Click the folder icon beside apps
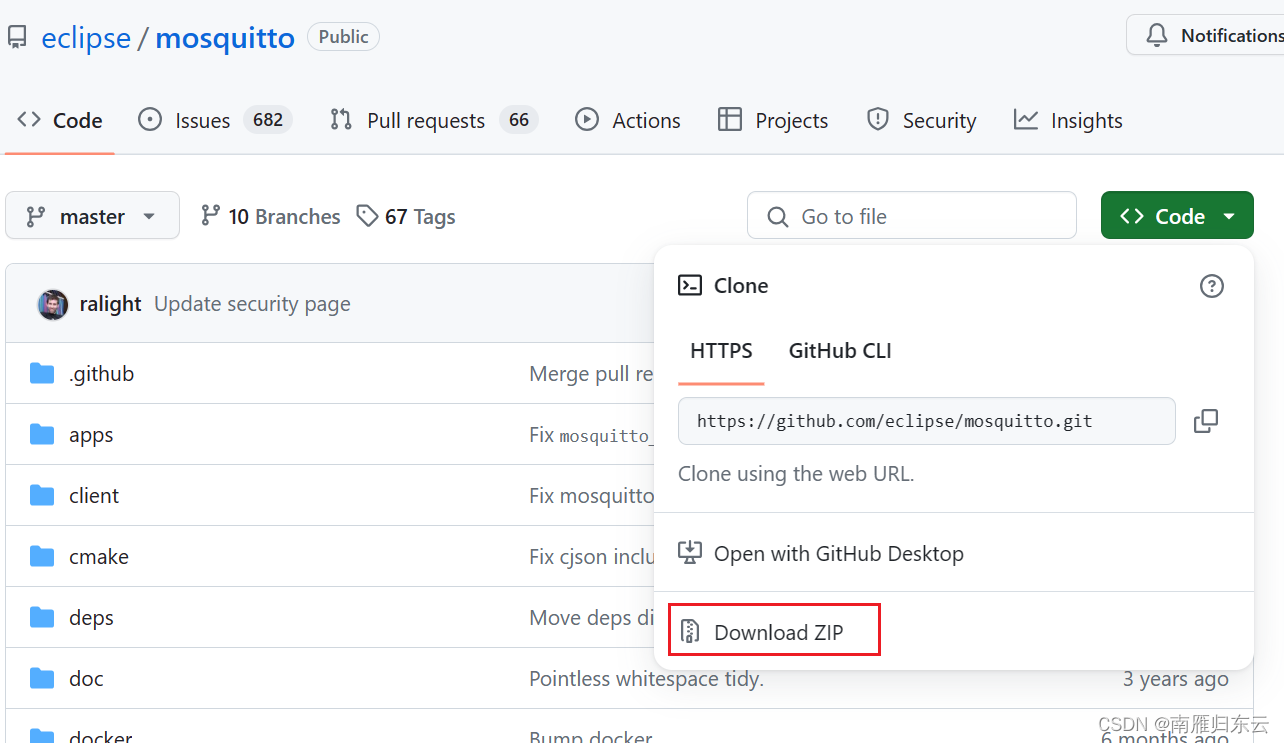 pyautogui.click(x=42, y=434)
